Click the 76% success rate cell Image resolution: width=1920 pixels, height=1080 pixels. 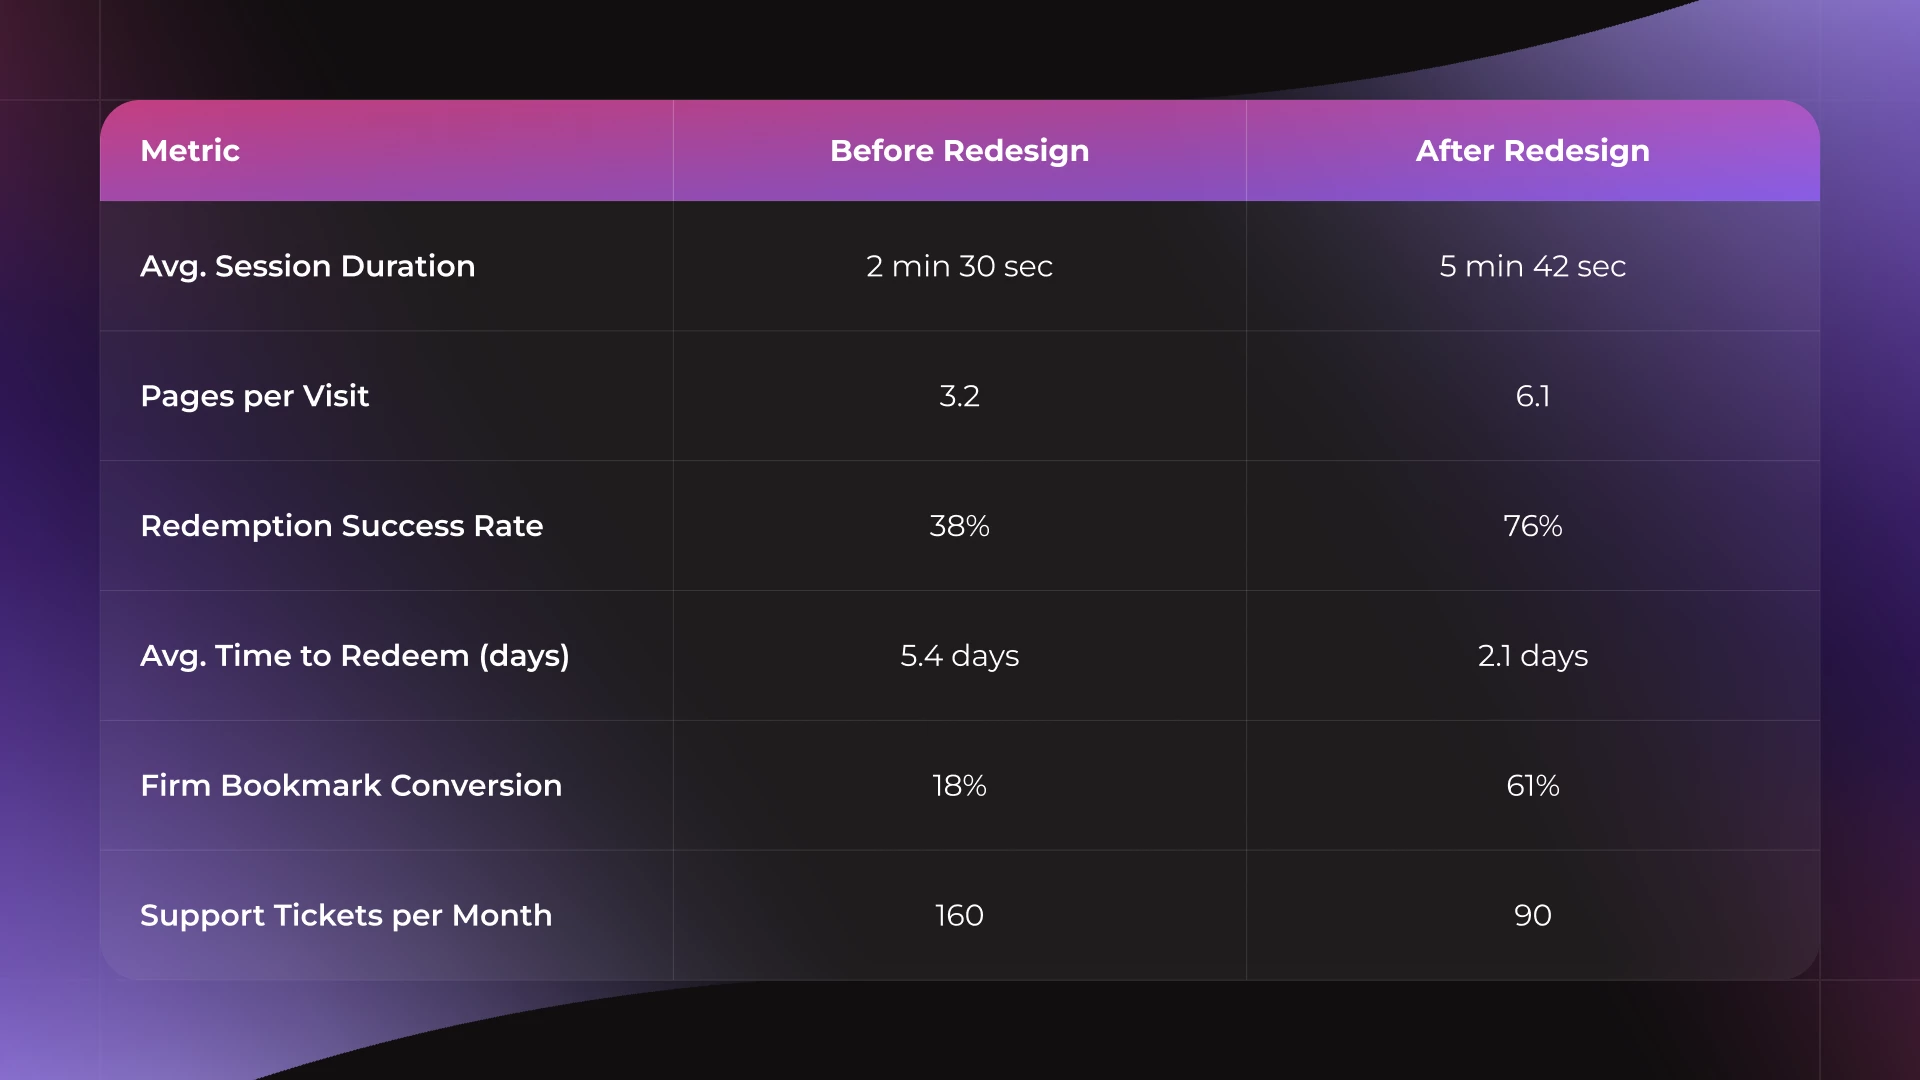click(x=1532, y=526)
